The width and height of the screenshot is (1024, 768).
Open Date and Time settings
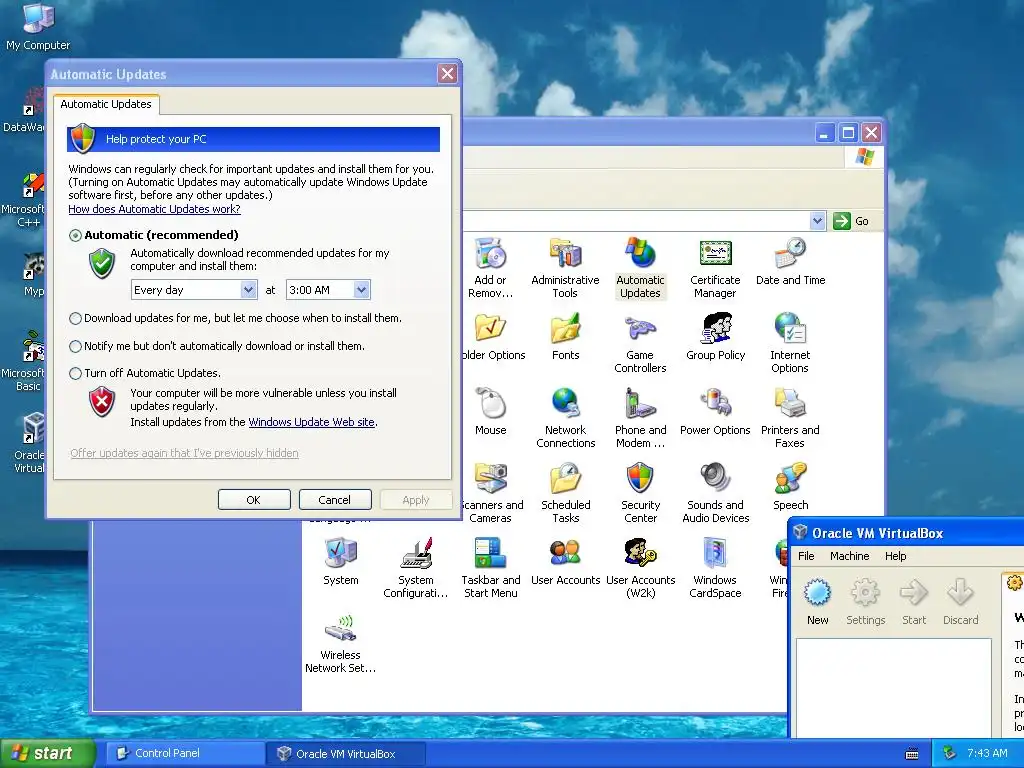[790, 263]
